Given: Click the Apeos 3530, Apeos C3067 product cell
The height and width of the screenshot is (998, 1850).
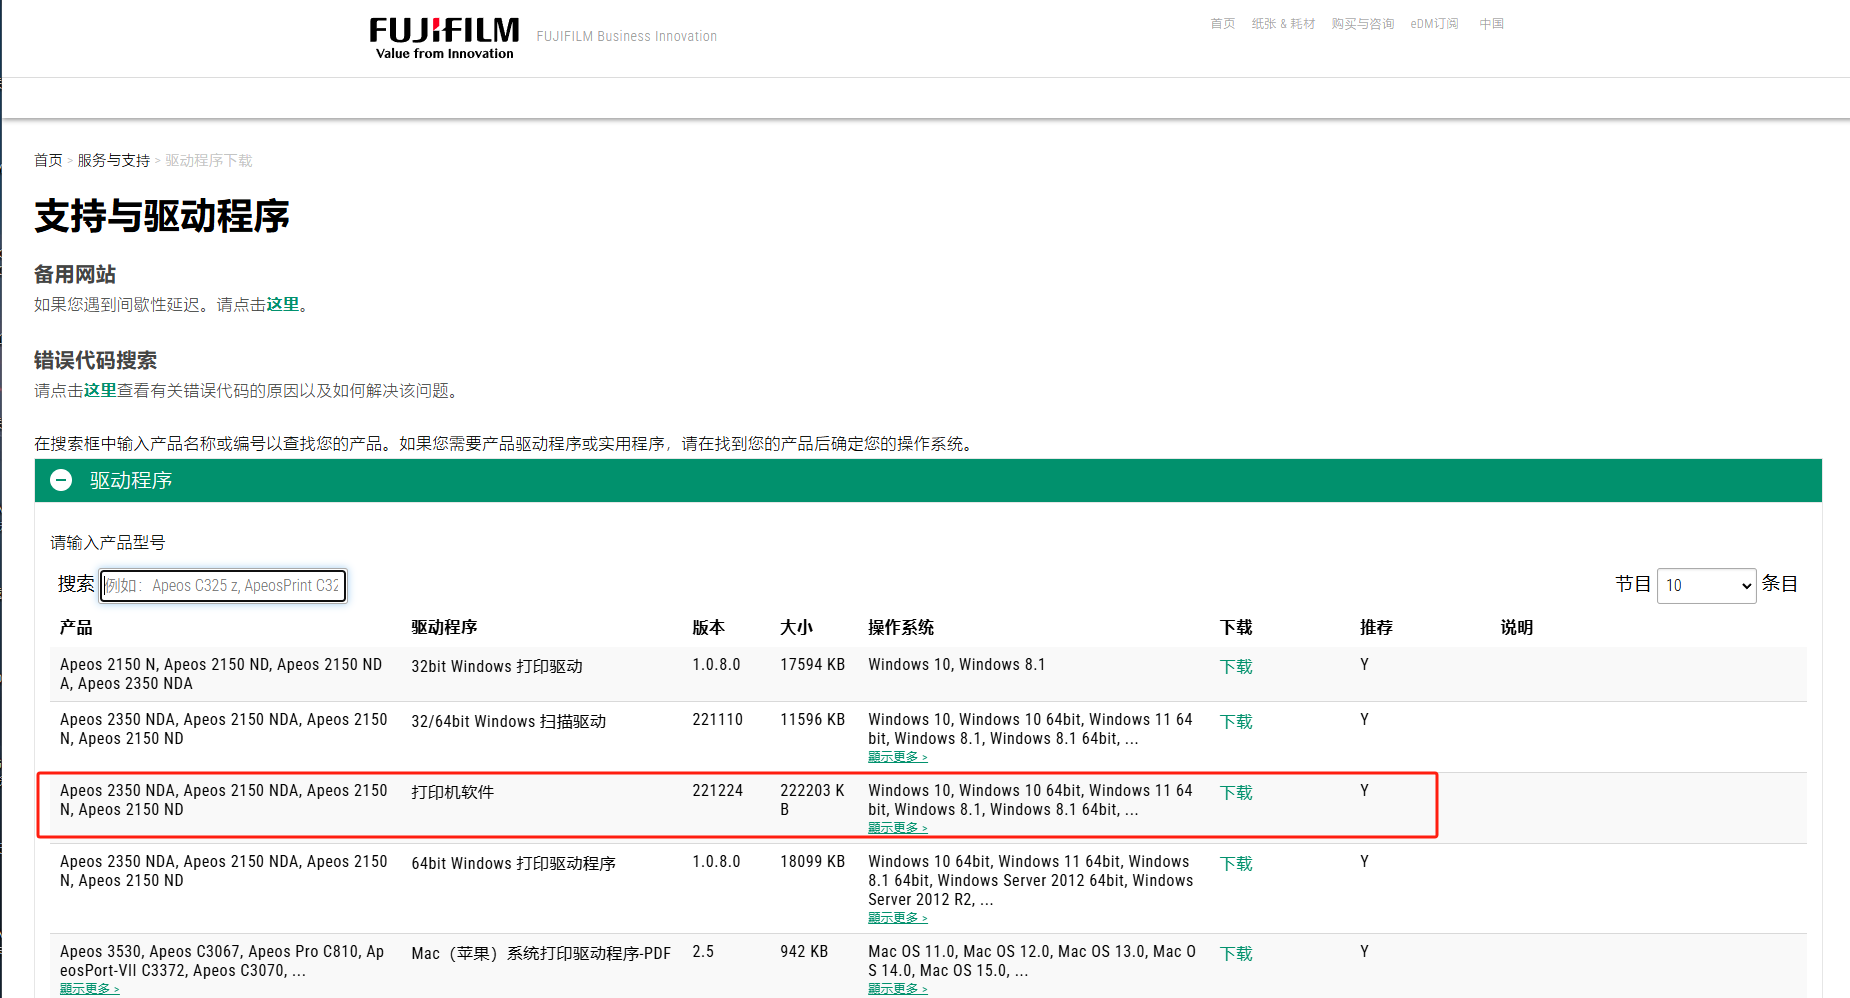Looking at the screenshot, I should [x=222, y=961].
